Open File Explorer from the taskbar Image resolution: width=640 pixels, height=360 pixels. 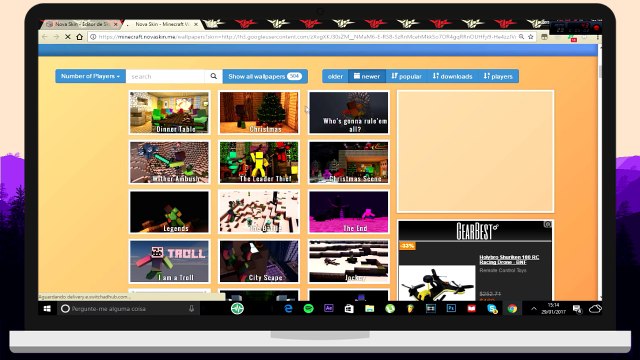(369, 309)
